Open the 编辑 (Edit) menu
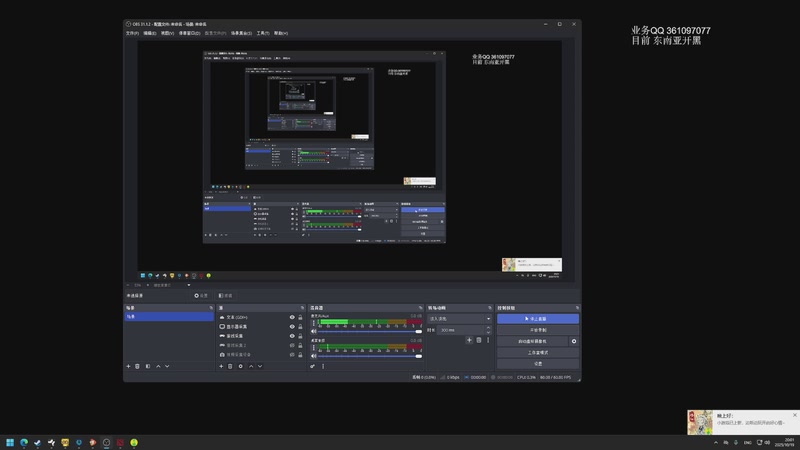Viewport: 800px width, 450px height. point(149,33)
